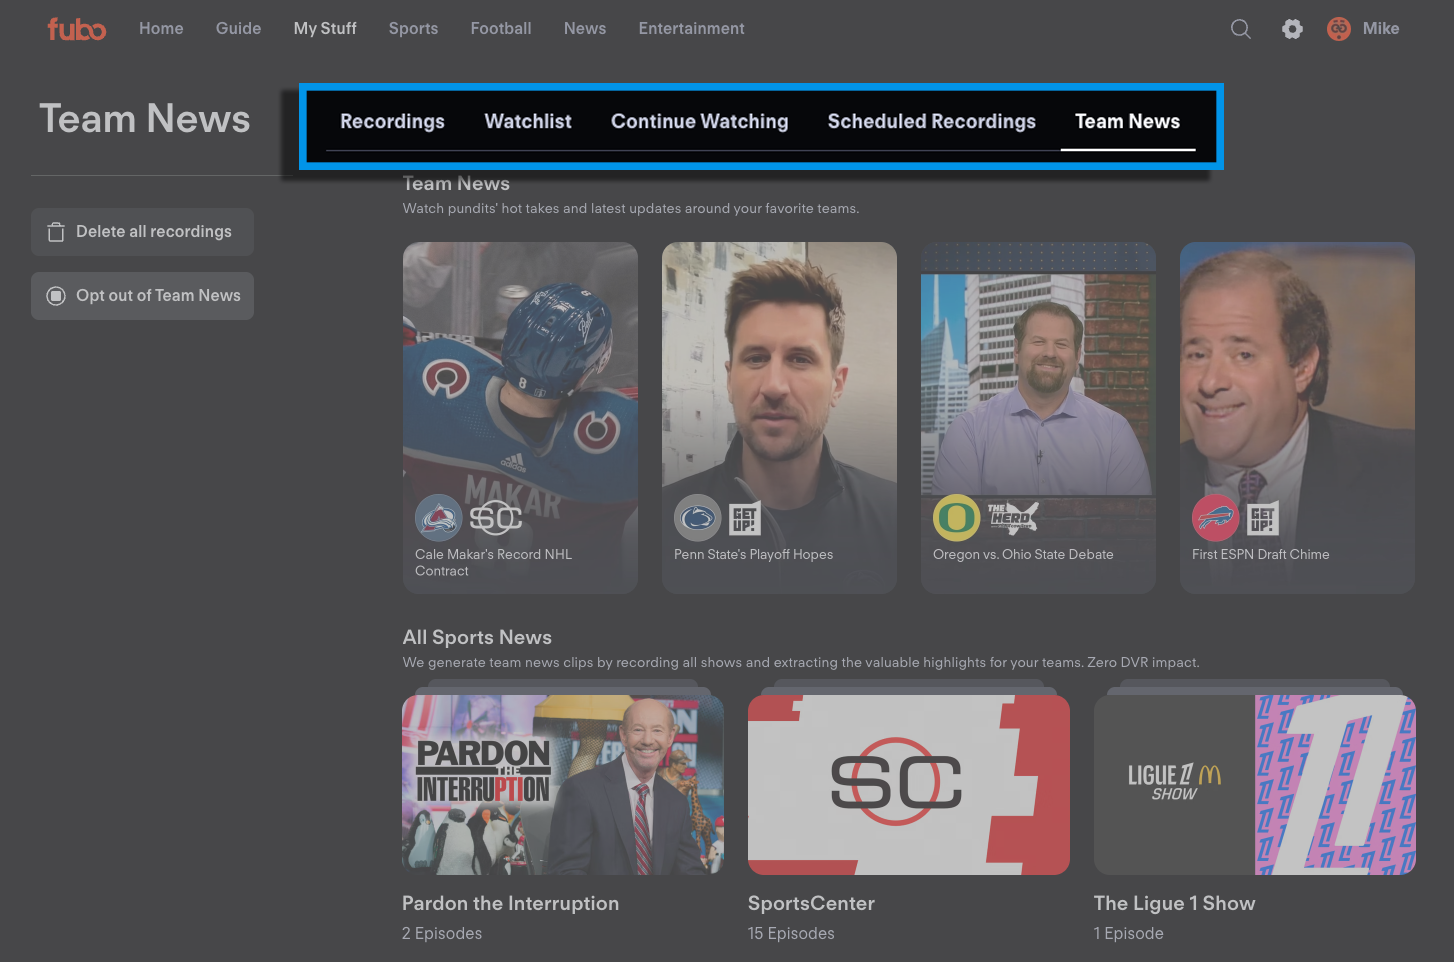
Task: Click the Get Up logo on ESPN Draft card
Action: (1263, 518)
